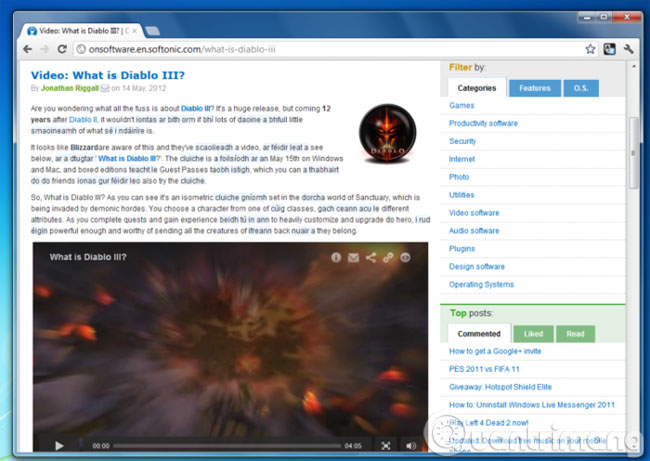The width and height of the screenshot is (650, 461).
Task: Bookmark this page with the star icon
Action: coord(590,49)
